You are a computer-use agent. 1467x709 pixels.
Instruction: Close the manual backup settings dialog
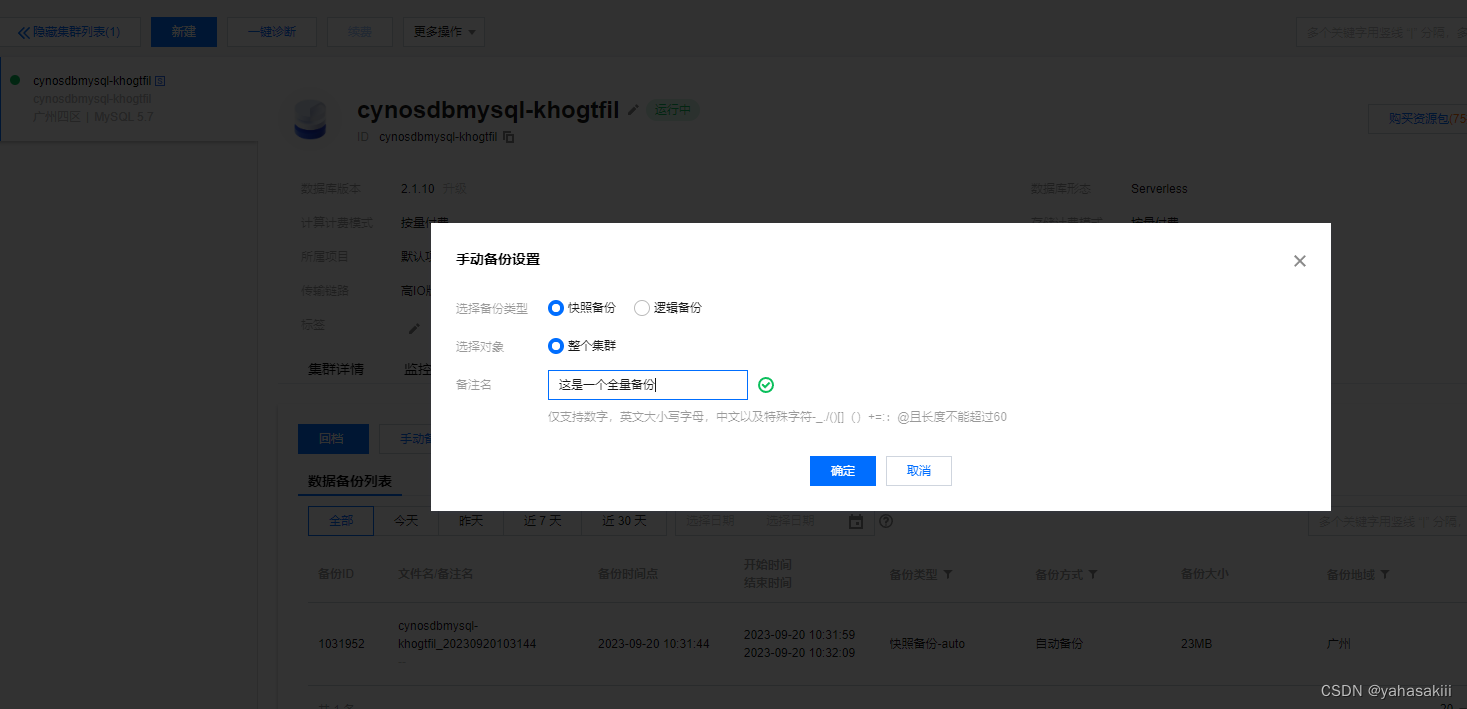click(1299, 261)
